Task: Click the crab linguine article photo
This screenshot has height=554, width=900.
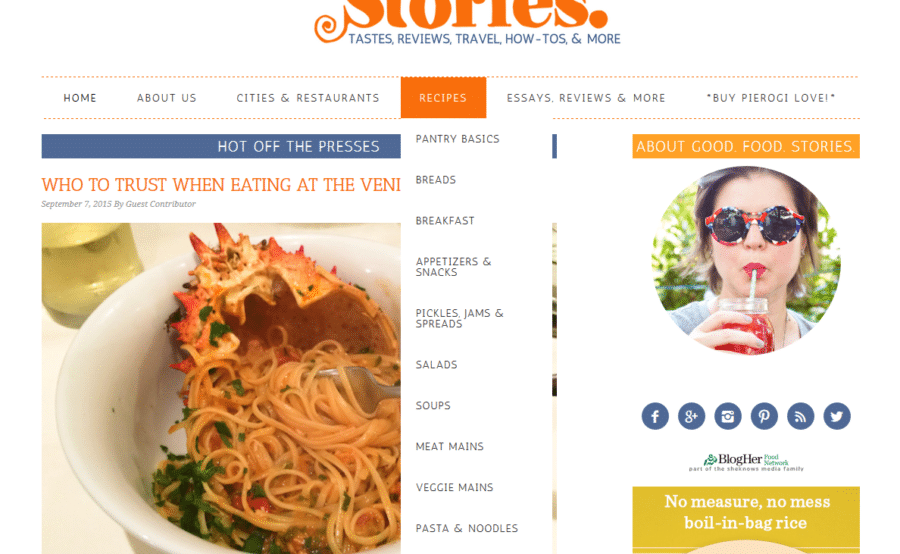Action: pyautogui.click(x=221, y=388)
